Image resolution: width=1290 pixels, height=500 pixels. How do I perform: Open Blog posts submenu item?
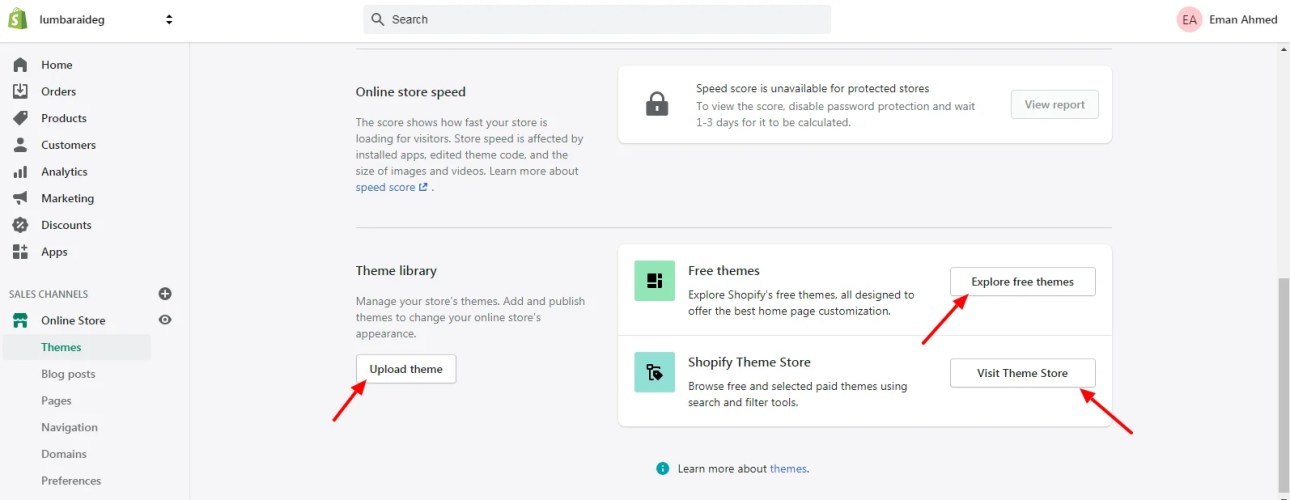pyautogui.click(x=68, y=374)
